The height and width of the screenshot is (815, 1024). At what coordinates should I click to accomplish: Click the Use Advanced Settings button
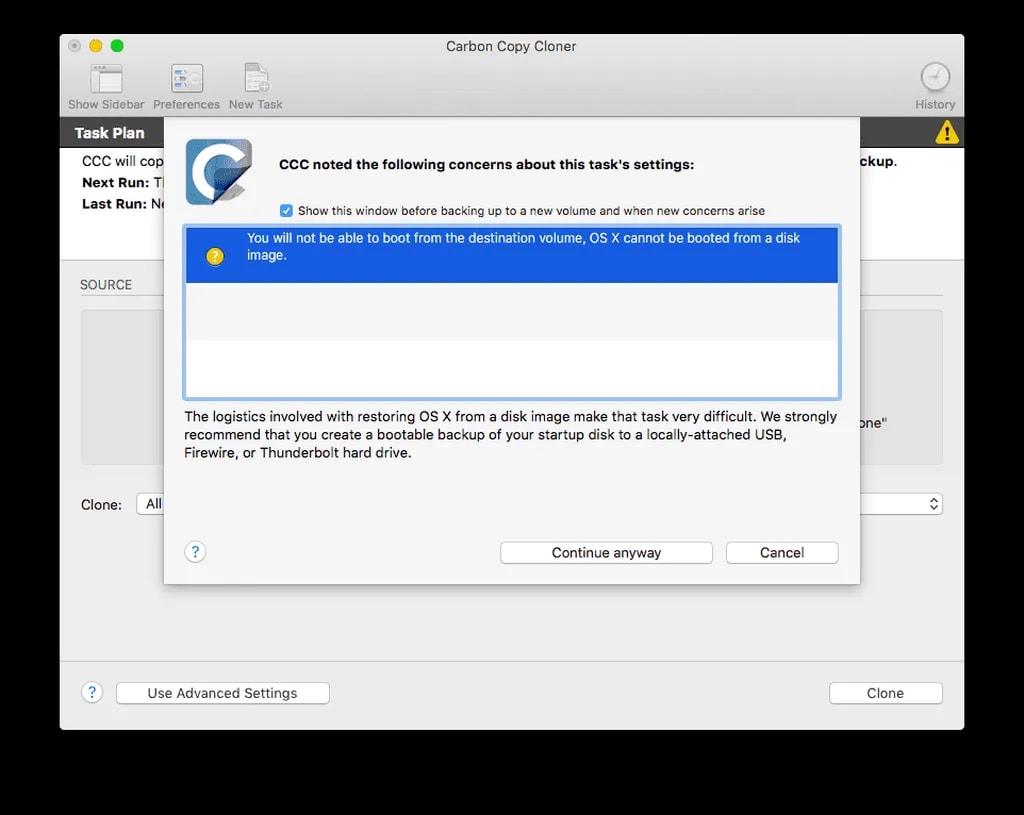222,693
